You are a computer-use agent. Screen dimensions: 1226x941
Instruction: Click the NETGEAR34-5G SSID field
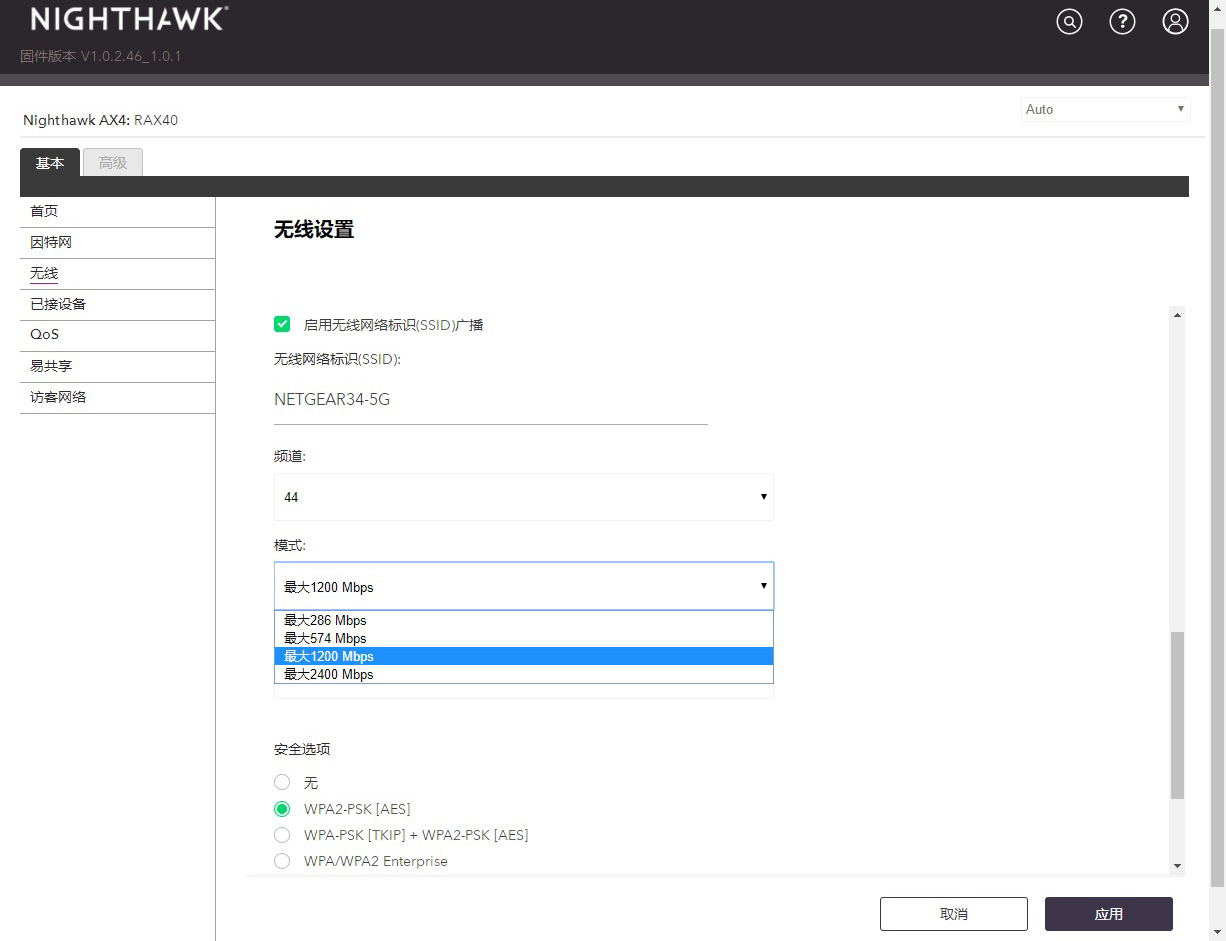pyautogui.click(x=491, y=400)
